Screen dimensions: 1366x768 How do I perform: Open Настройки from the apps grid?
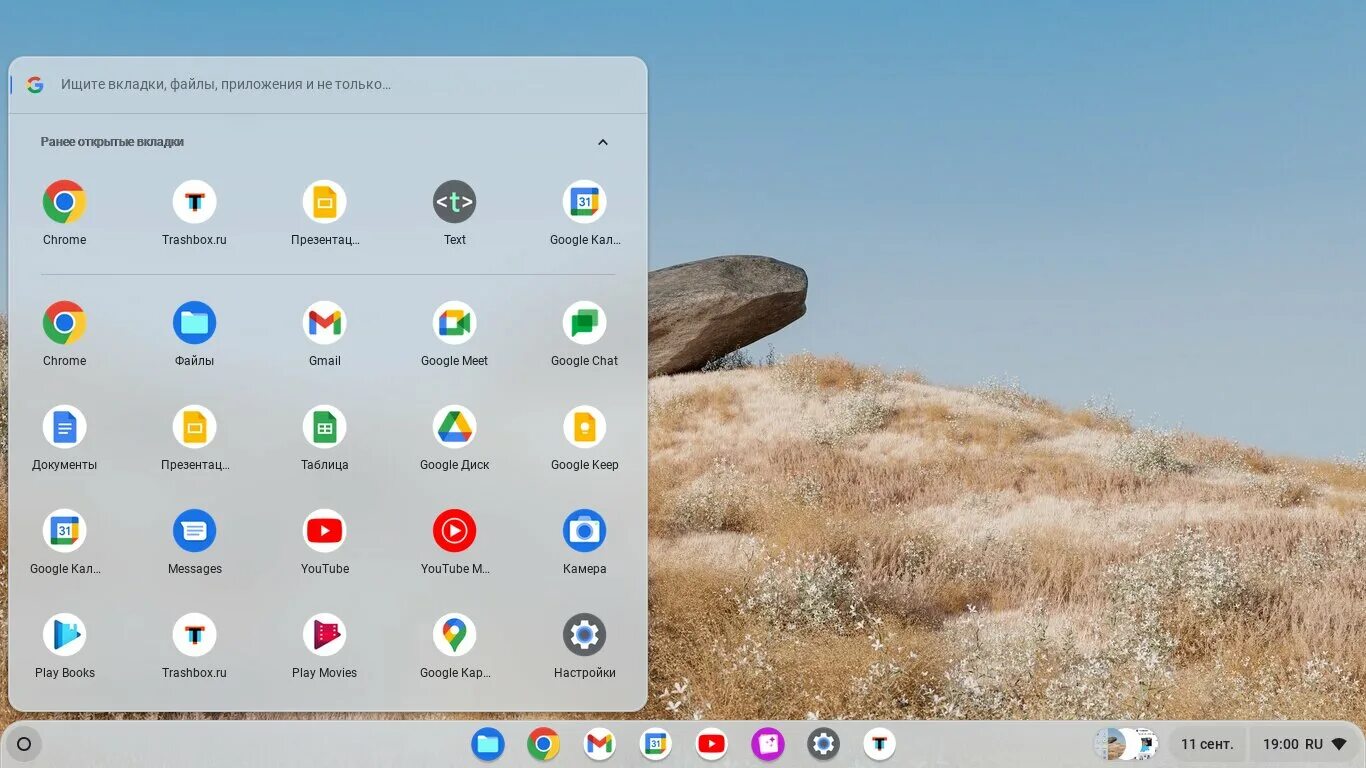click(x=585, y=645)
